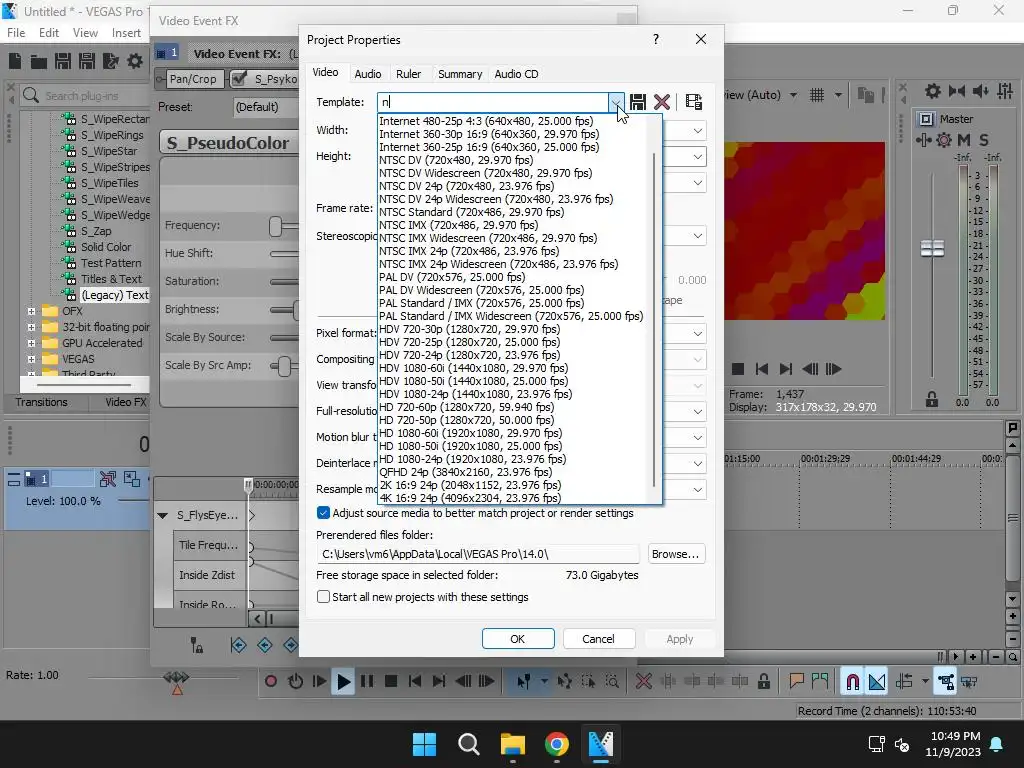Click the master bus lock icon
This screenshot has width=1024, height=768.
[x=932, y=400]
